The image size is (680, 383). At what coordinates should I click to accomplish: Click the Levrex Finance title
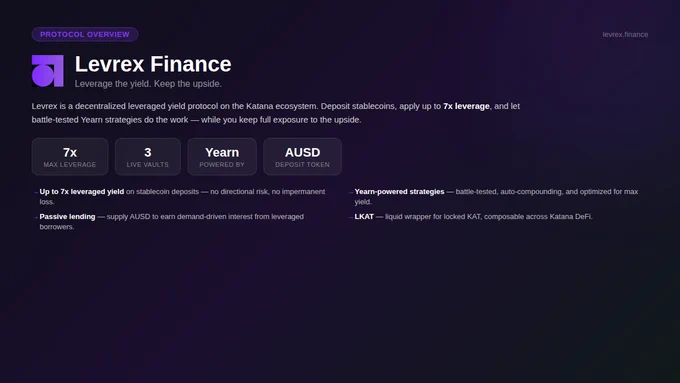[x=153, y=64]
